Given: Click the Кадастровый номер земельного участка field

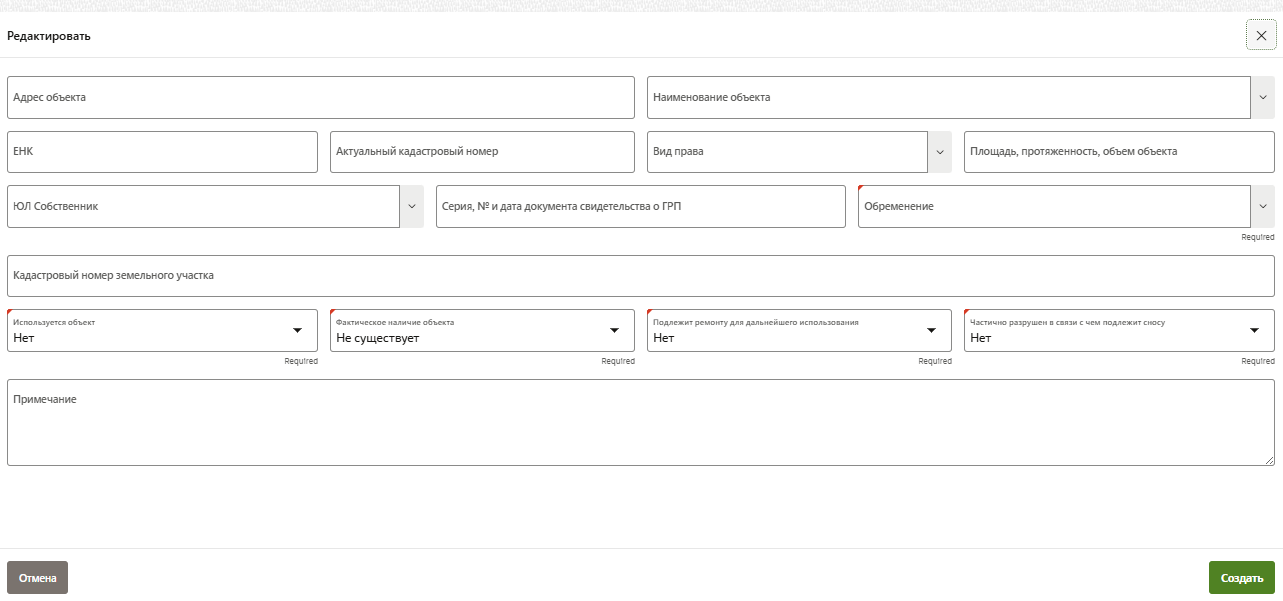Looking at the screenshot, I should pos(640,276).
